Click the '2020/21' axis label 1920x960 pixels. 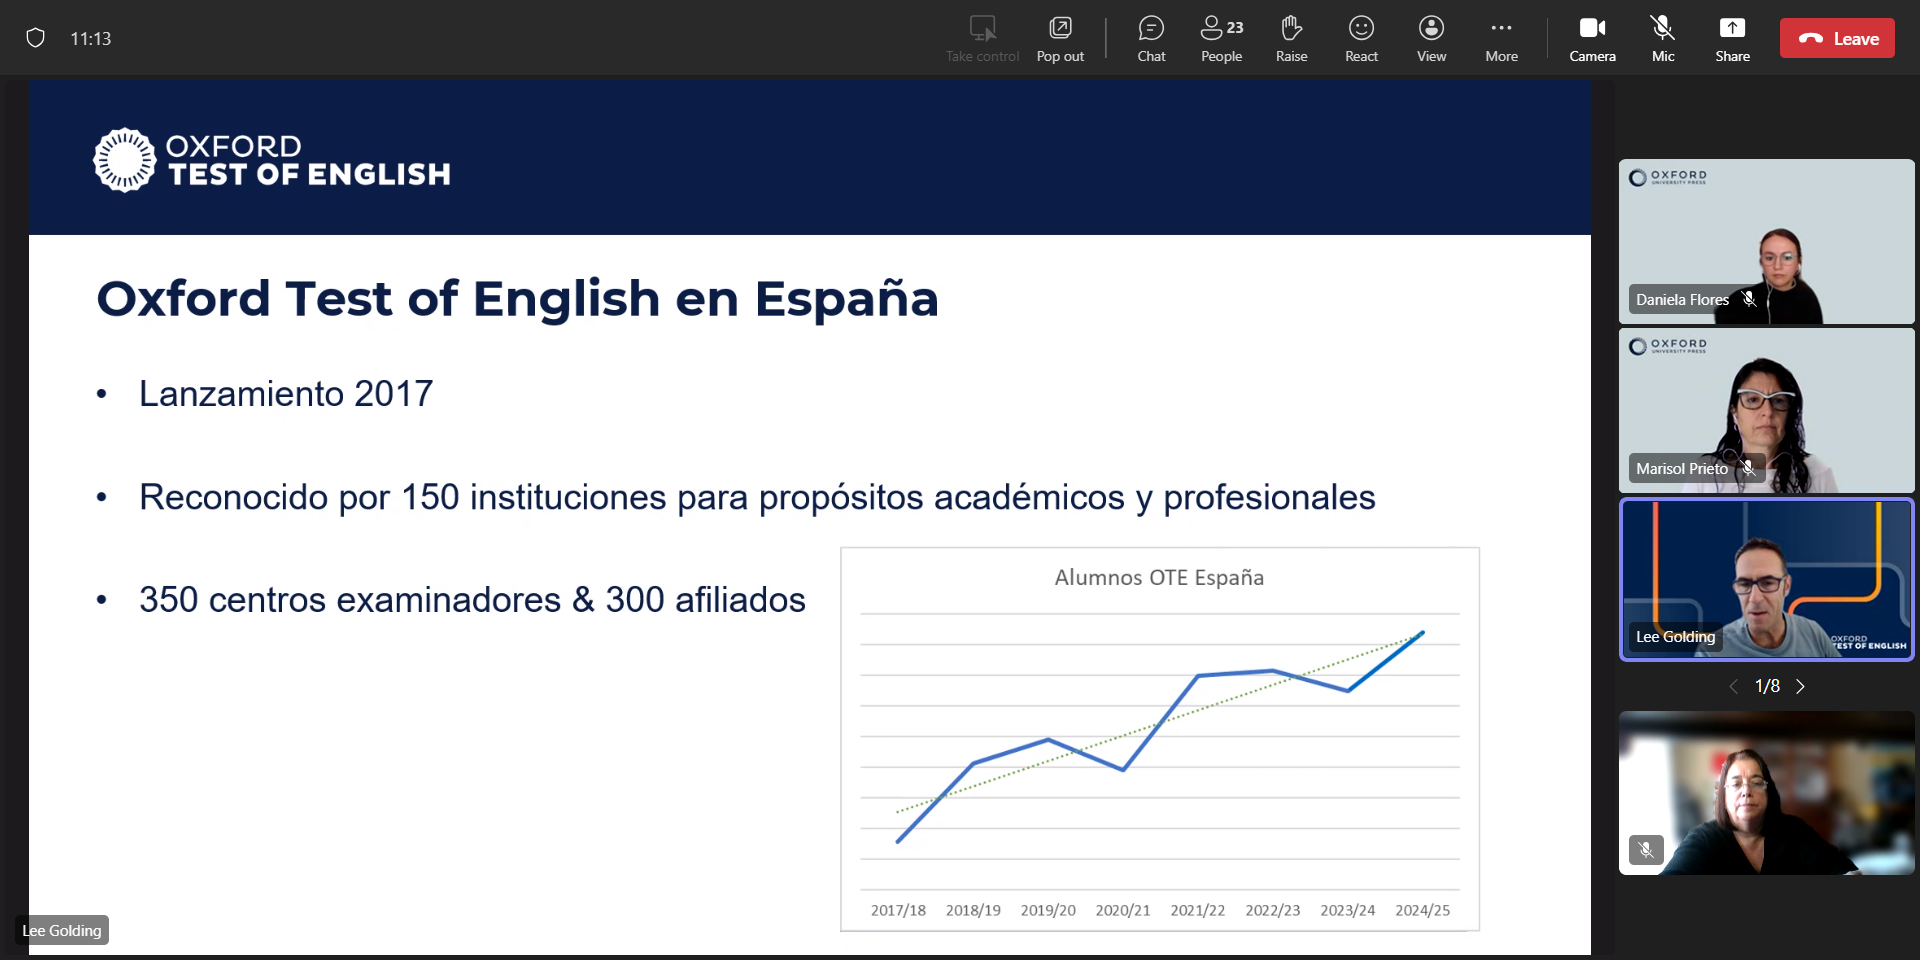(1123, 910)
